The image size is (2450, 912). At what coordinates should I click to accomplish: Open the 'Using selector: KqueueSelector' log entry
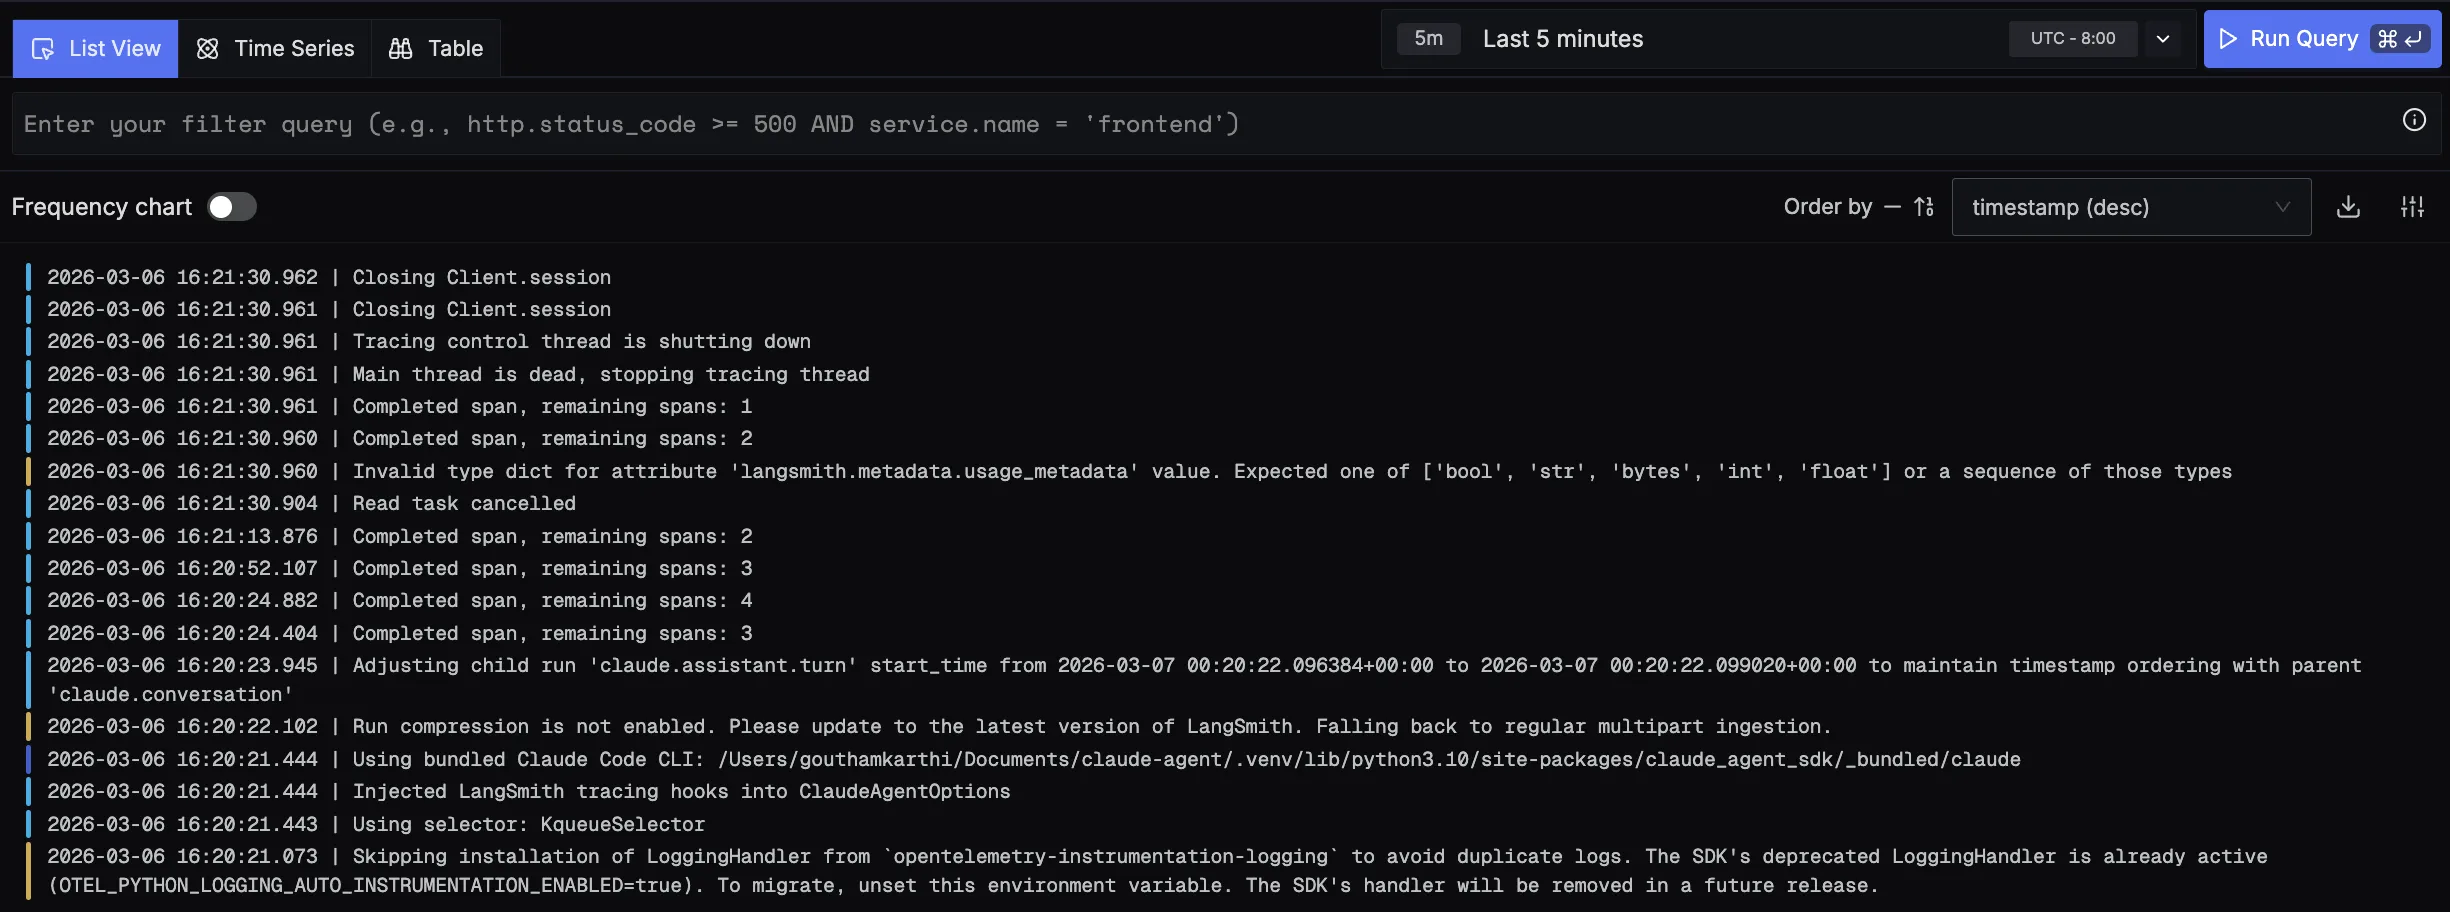528,824
